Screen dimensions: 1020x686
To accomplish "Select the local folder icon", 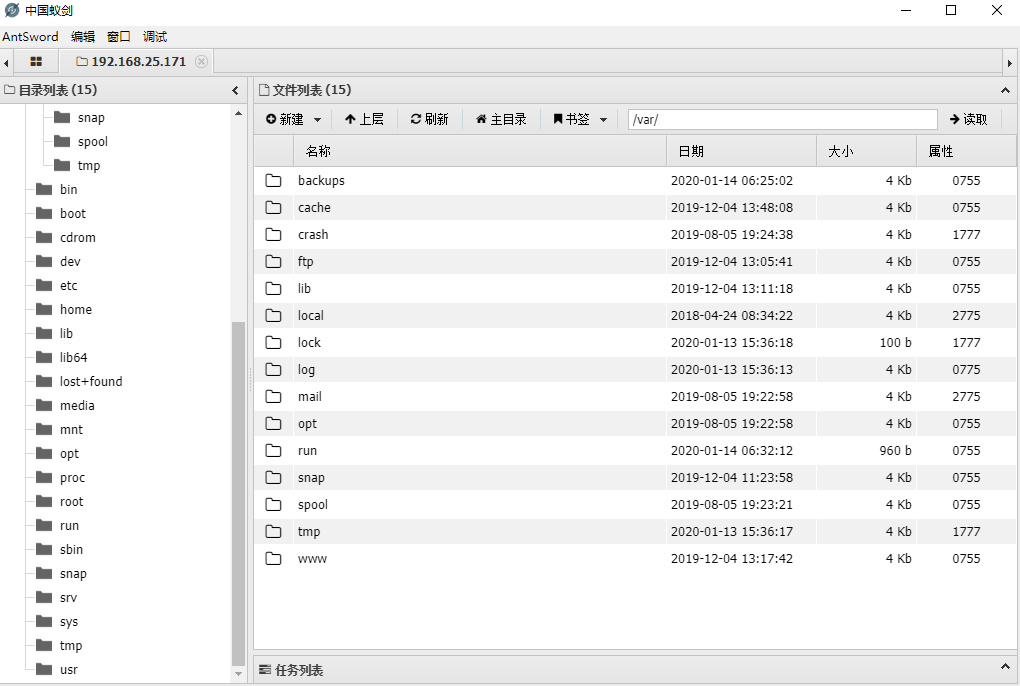I will coord(273,315).
